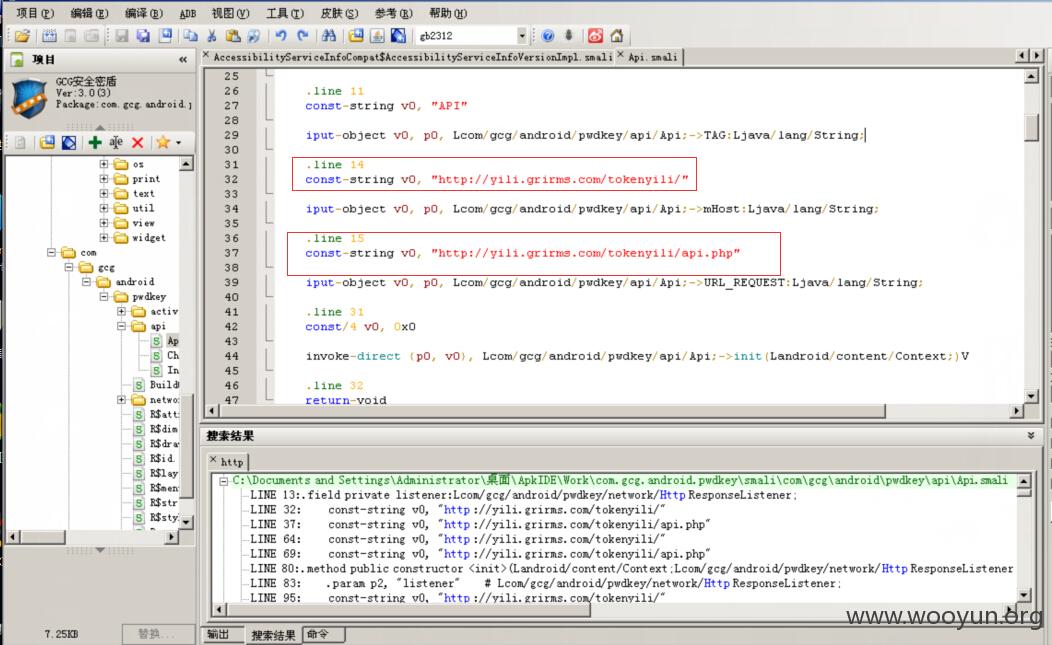Image resolution: width=1052 pixels, height=645 pixels.
Task: Click the open-folder-location icon in project panel toolbar
Action: (x=47, y=142)
